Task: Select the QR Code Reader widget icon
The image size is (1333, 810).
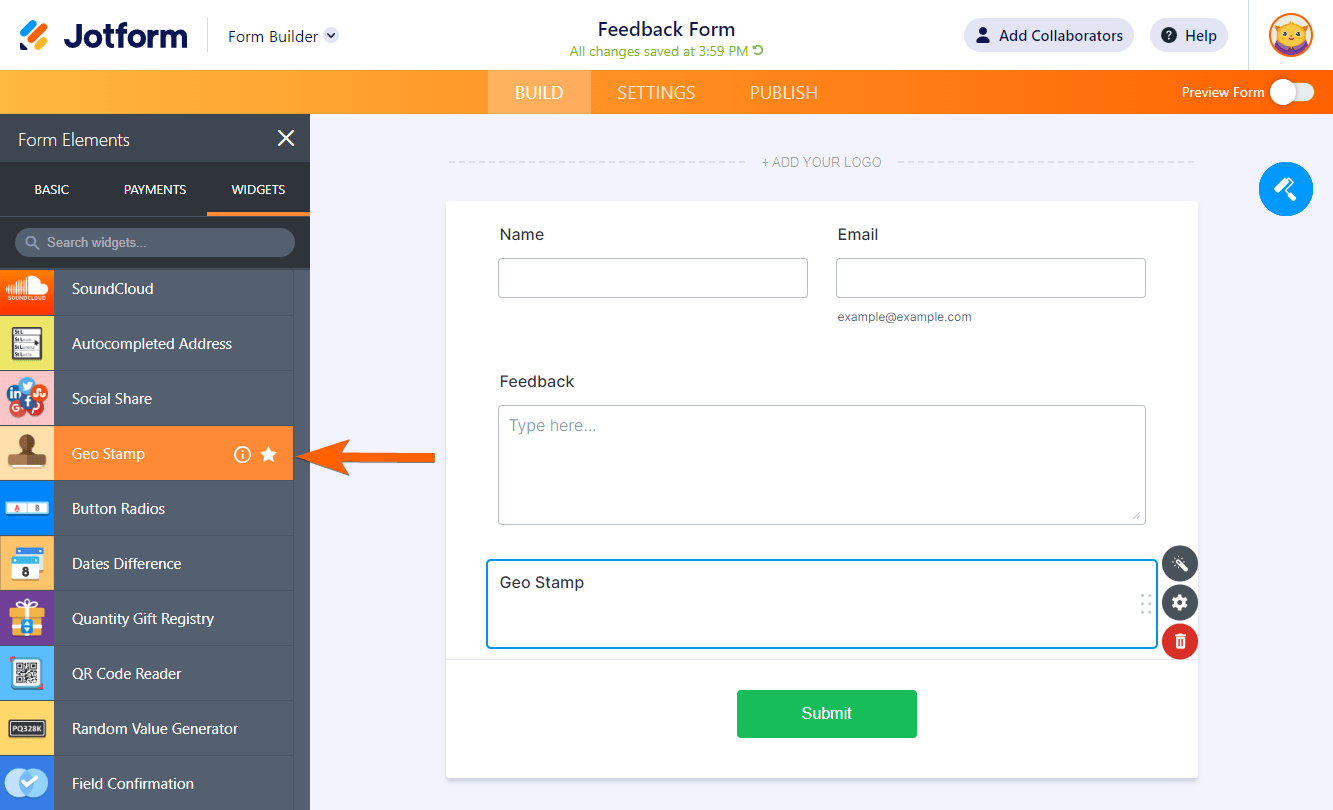Action: [x=27, y=674]
